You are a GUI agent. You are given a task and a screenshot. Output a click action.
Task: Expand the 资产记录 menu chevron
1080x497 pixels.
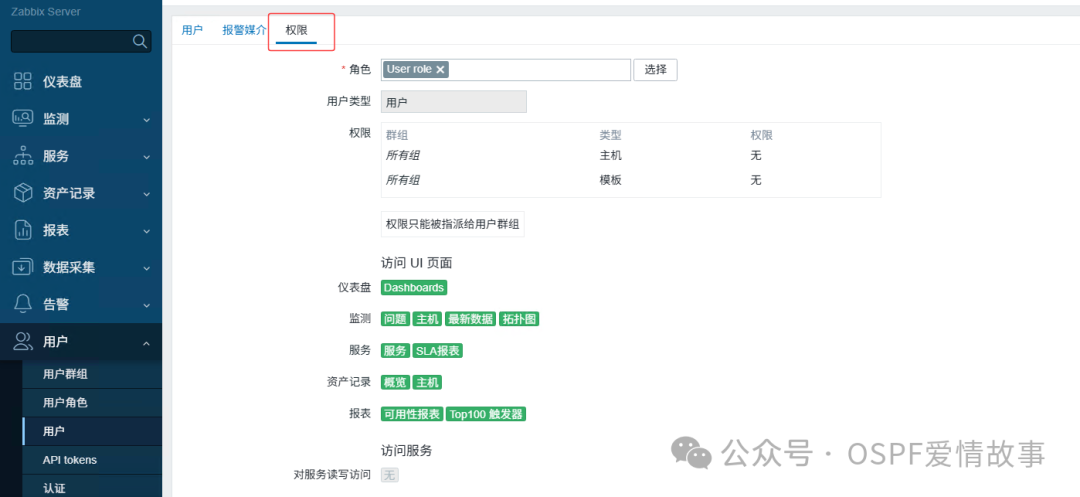pyautogui.click(x=147, y=194)
